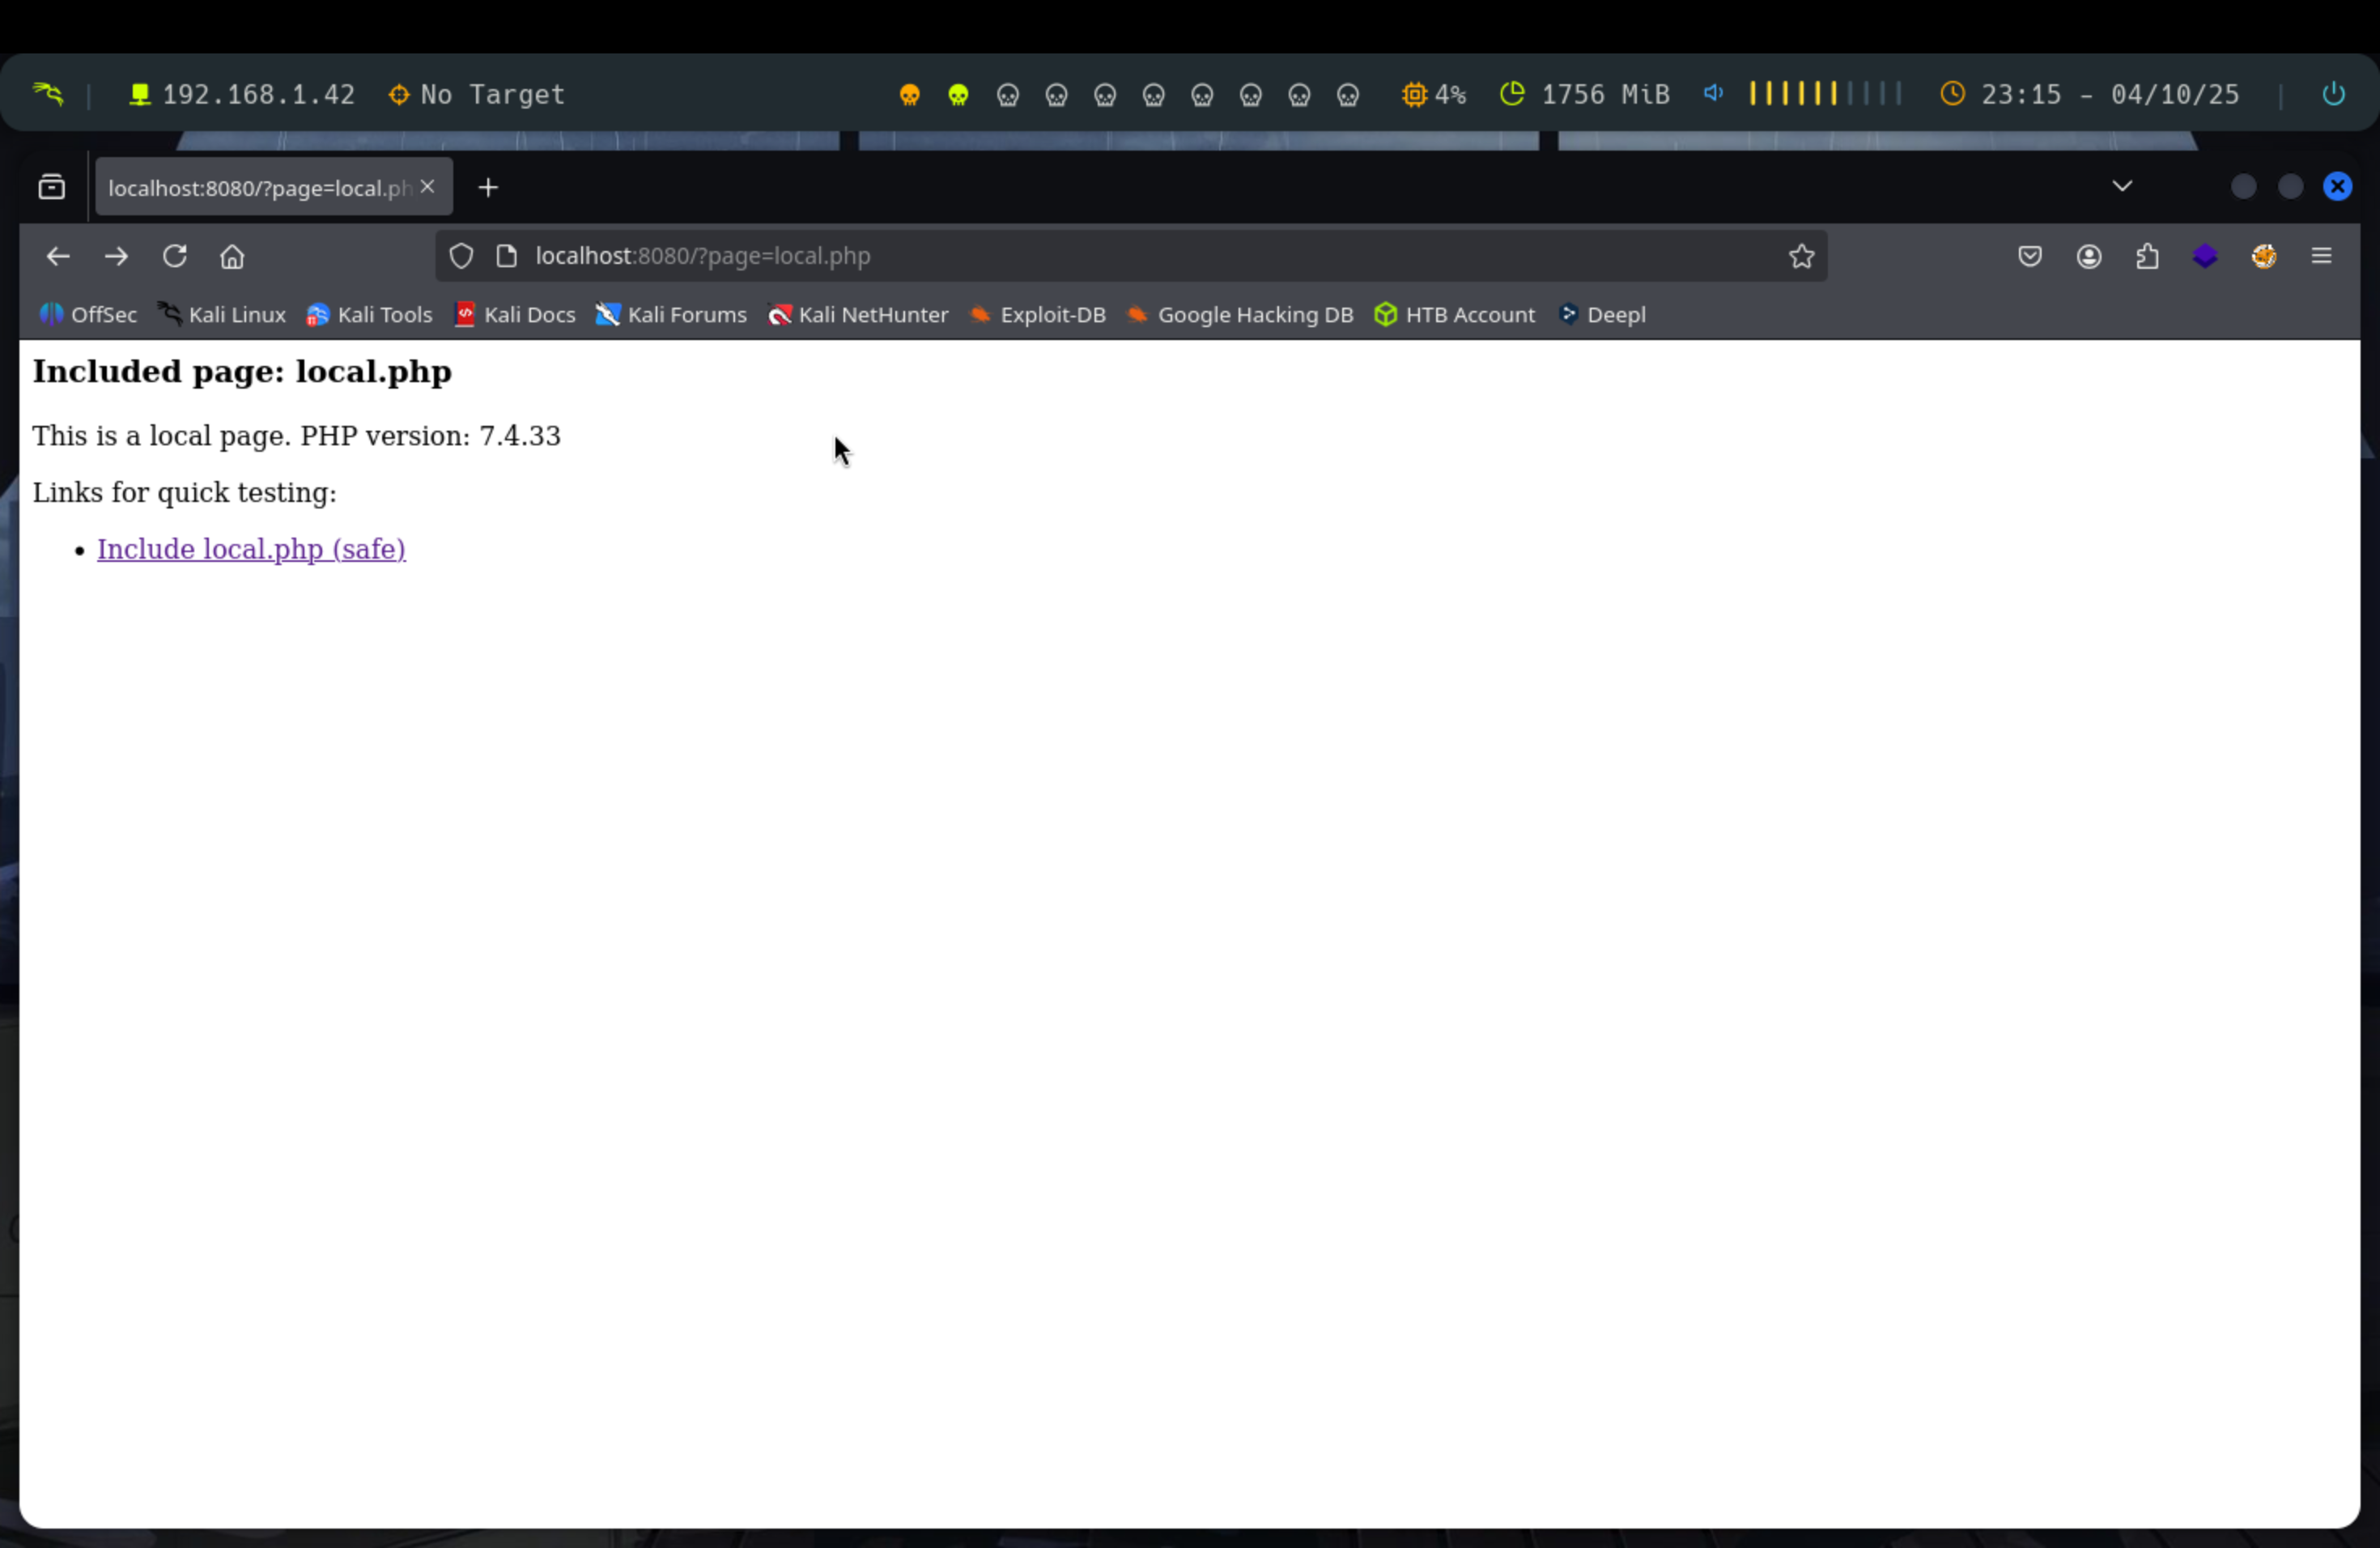This screenshot has width=2380, height=1548.
Task: Bookmark this page with the star icon
Action: point(1801,256)
